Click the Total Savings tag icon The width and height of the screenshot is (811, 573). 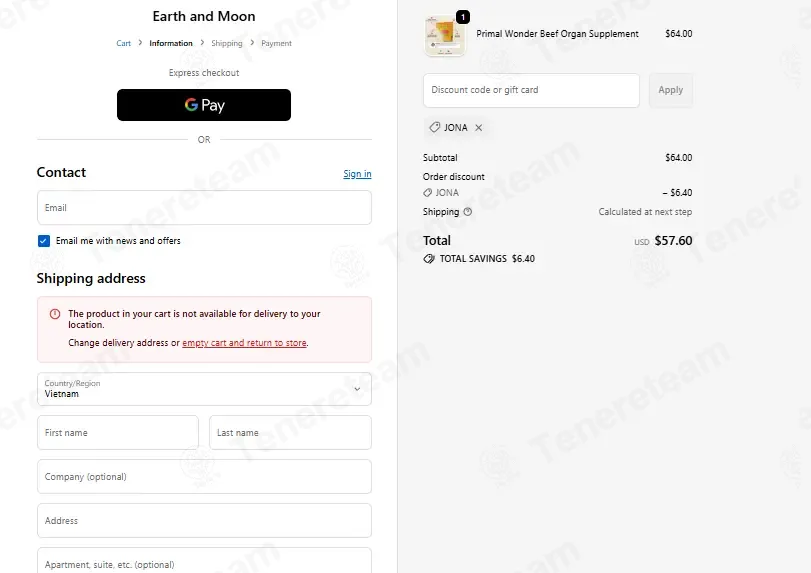[x=429, y=259]
